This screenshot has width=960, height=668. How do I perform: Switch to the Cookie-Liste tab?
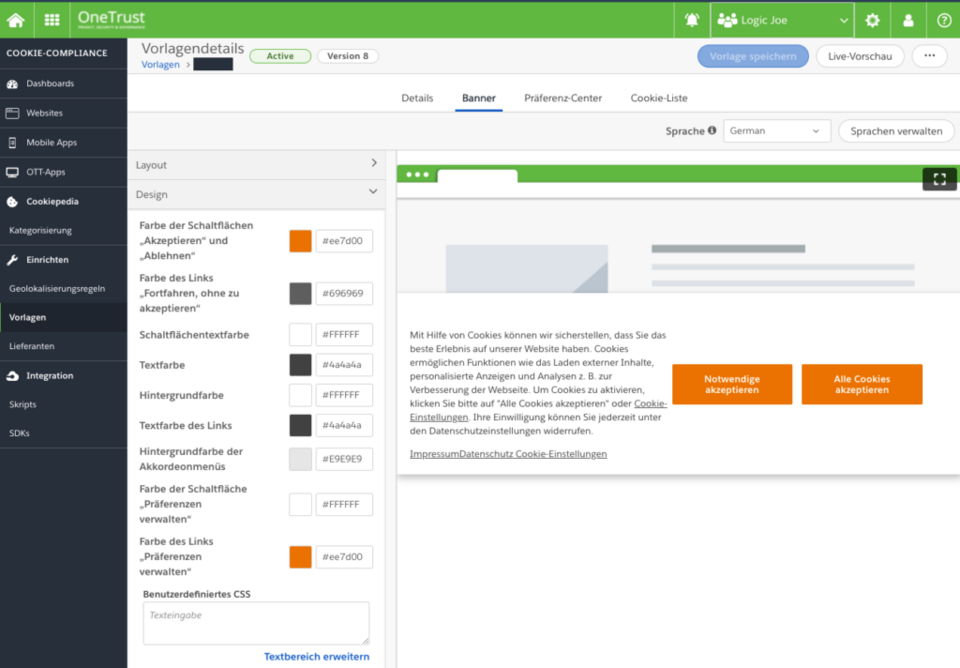click(x=659, y=98)
